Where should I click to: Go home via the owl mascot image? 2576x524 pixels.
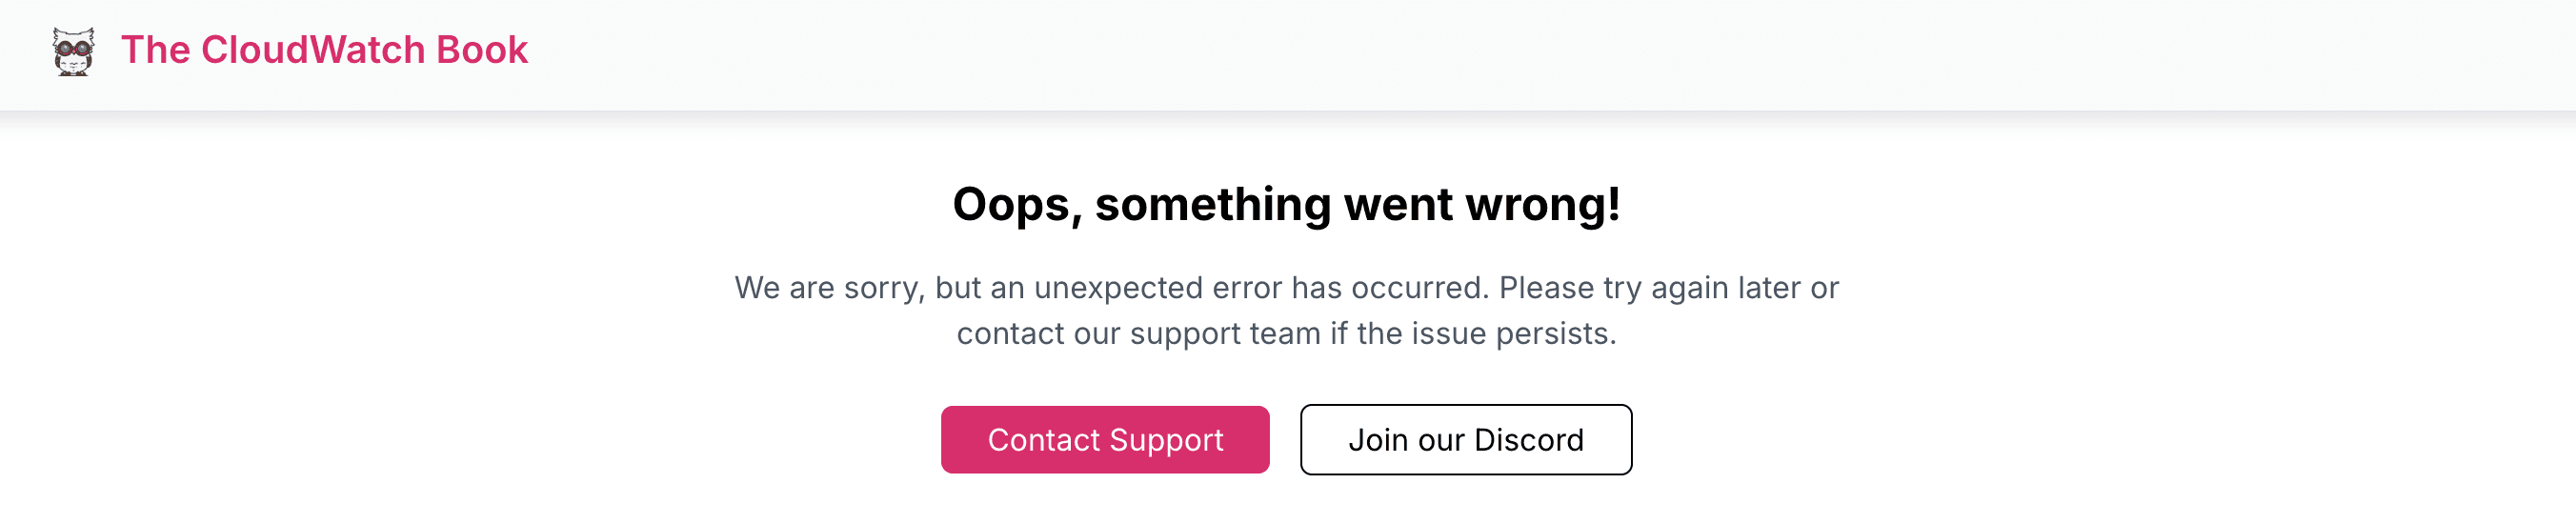[73, 51]
